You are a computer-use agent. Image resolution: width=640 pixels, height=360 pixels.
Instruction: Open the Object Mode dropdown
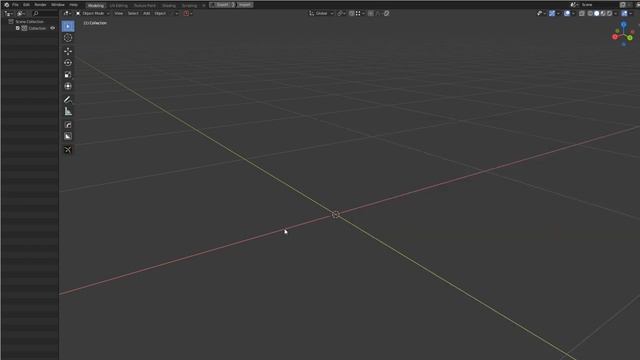coord(93,13)
